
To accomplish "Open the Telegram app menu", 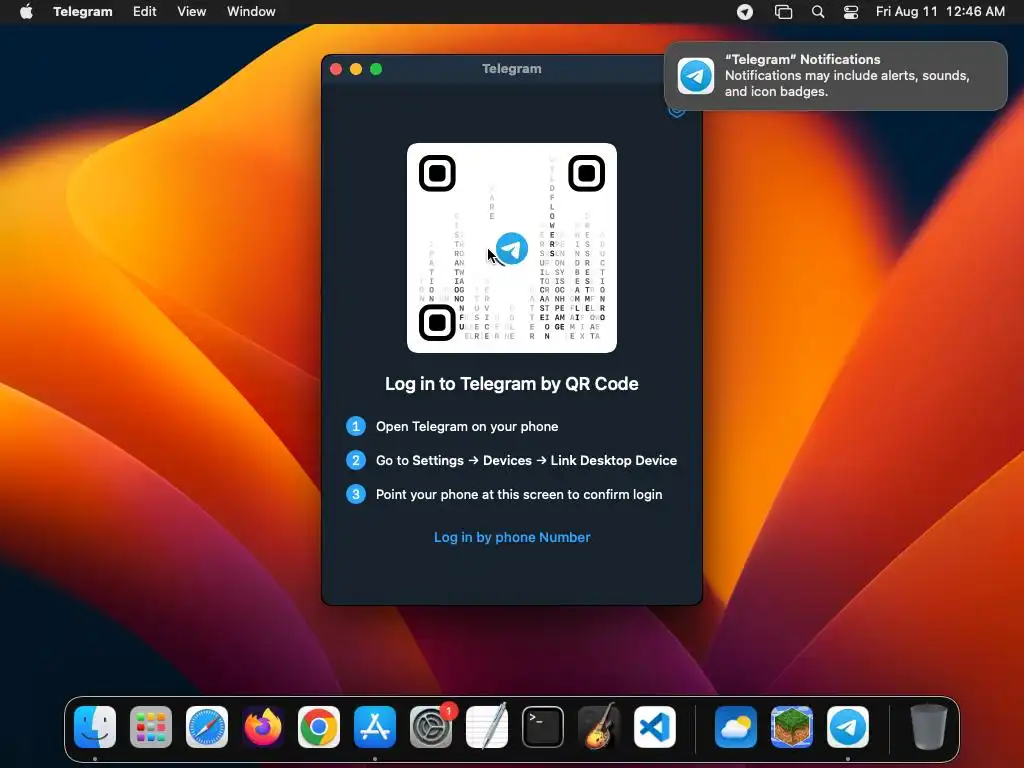I will [x=82, y=12].
